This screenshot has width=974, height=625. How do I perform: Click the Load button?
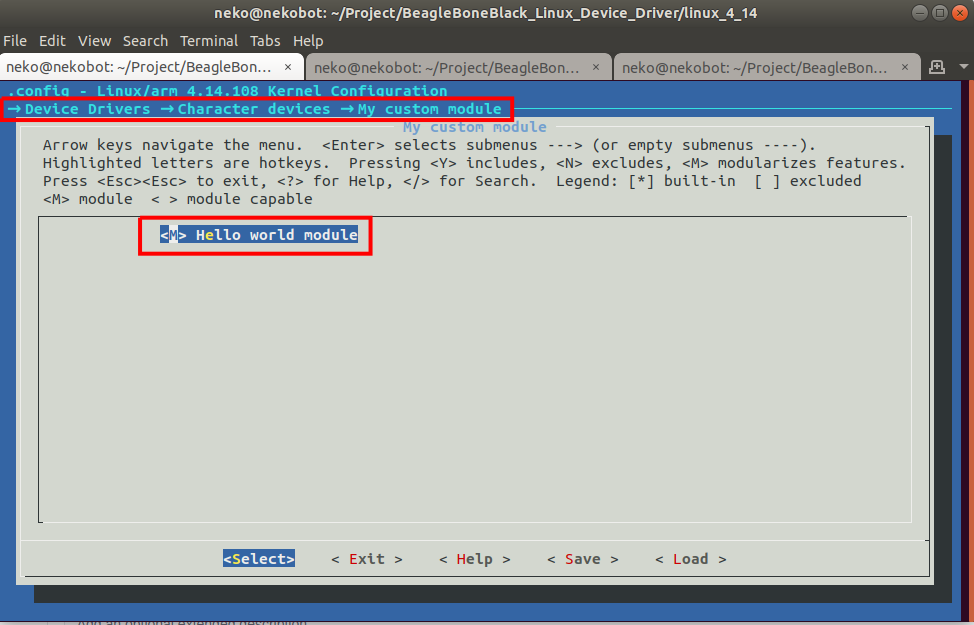click(691, 559)
